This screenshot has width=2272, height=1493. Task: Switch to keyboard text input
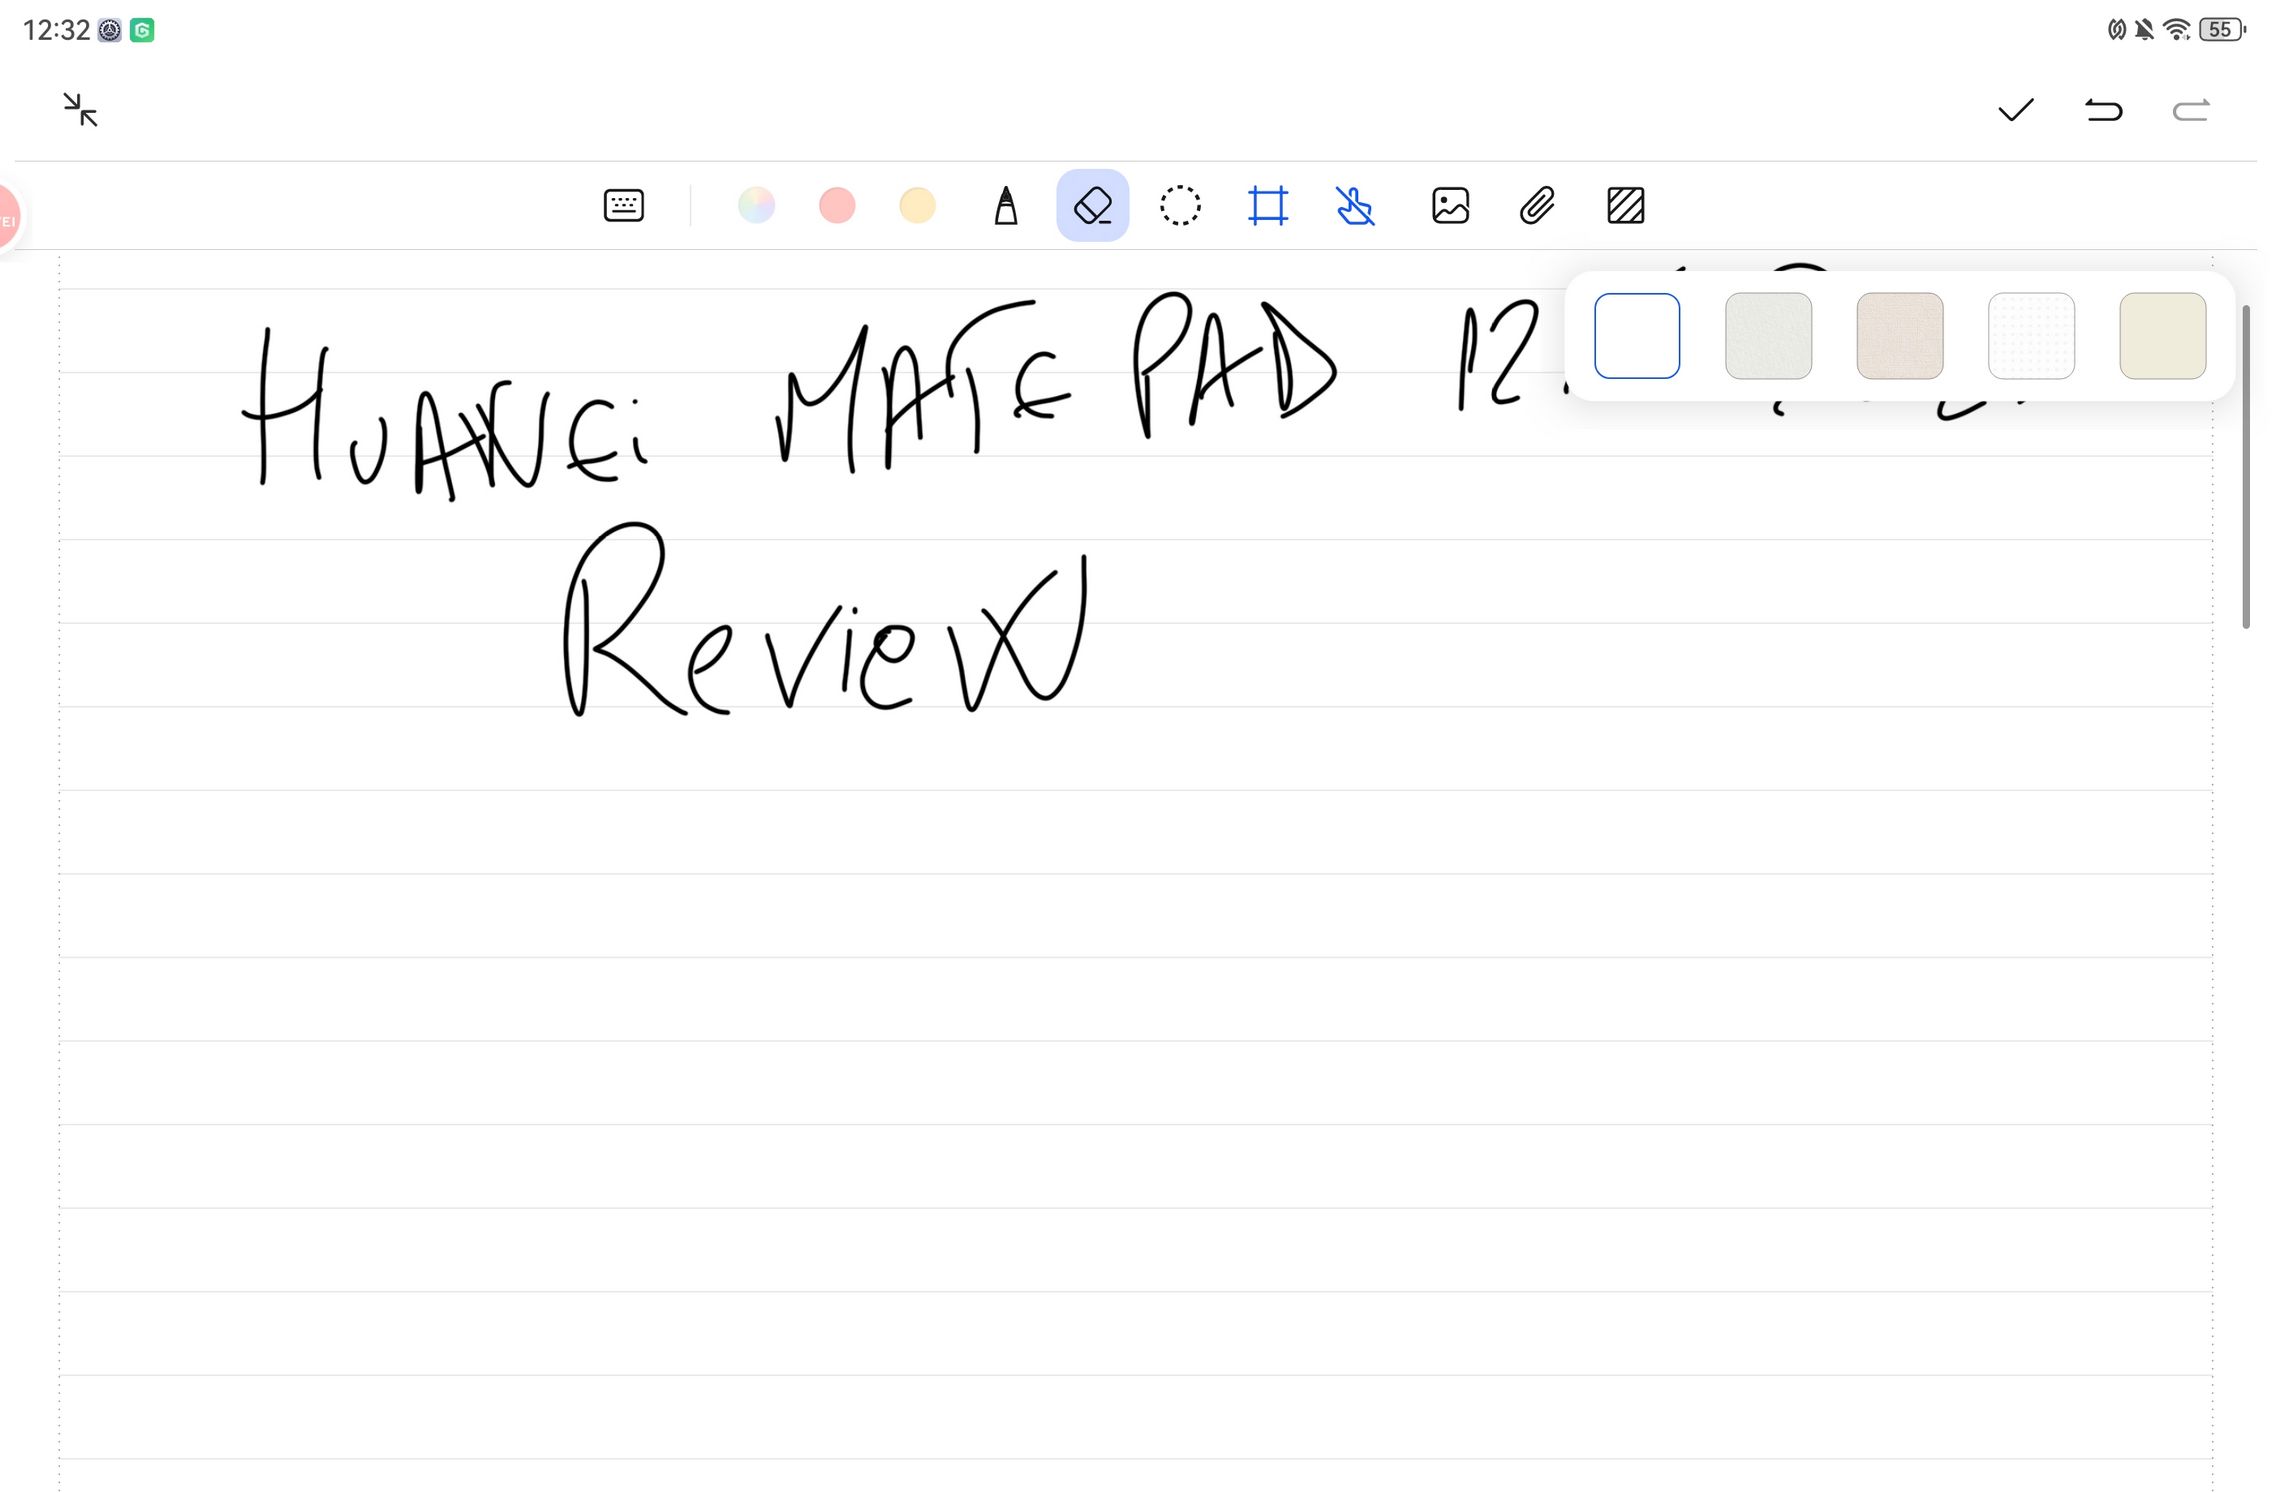tap(624, 206)
